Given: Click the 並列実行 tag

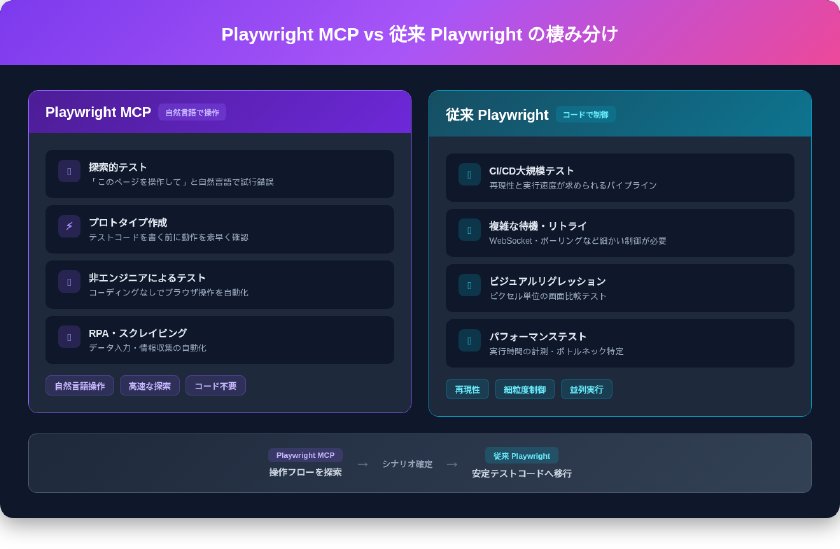Looking at the screenshot, I should click(x=587, y=389).
